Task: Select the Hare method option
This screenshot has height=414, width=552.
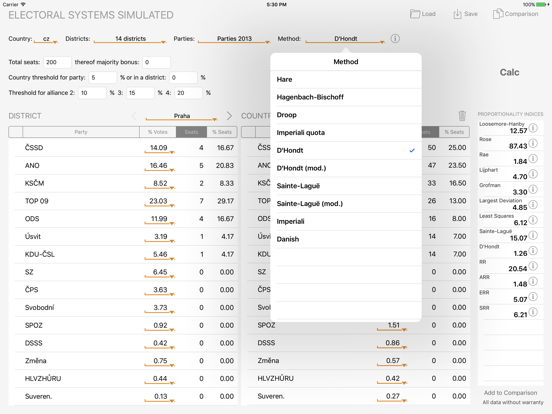Action: pos(346,80)
